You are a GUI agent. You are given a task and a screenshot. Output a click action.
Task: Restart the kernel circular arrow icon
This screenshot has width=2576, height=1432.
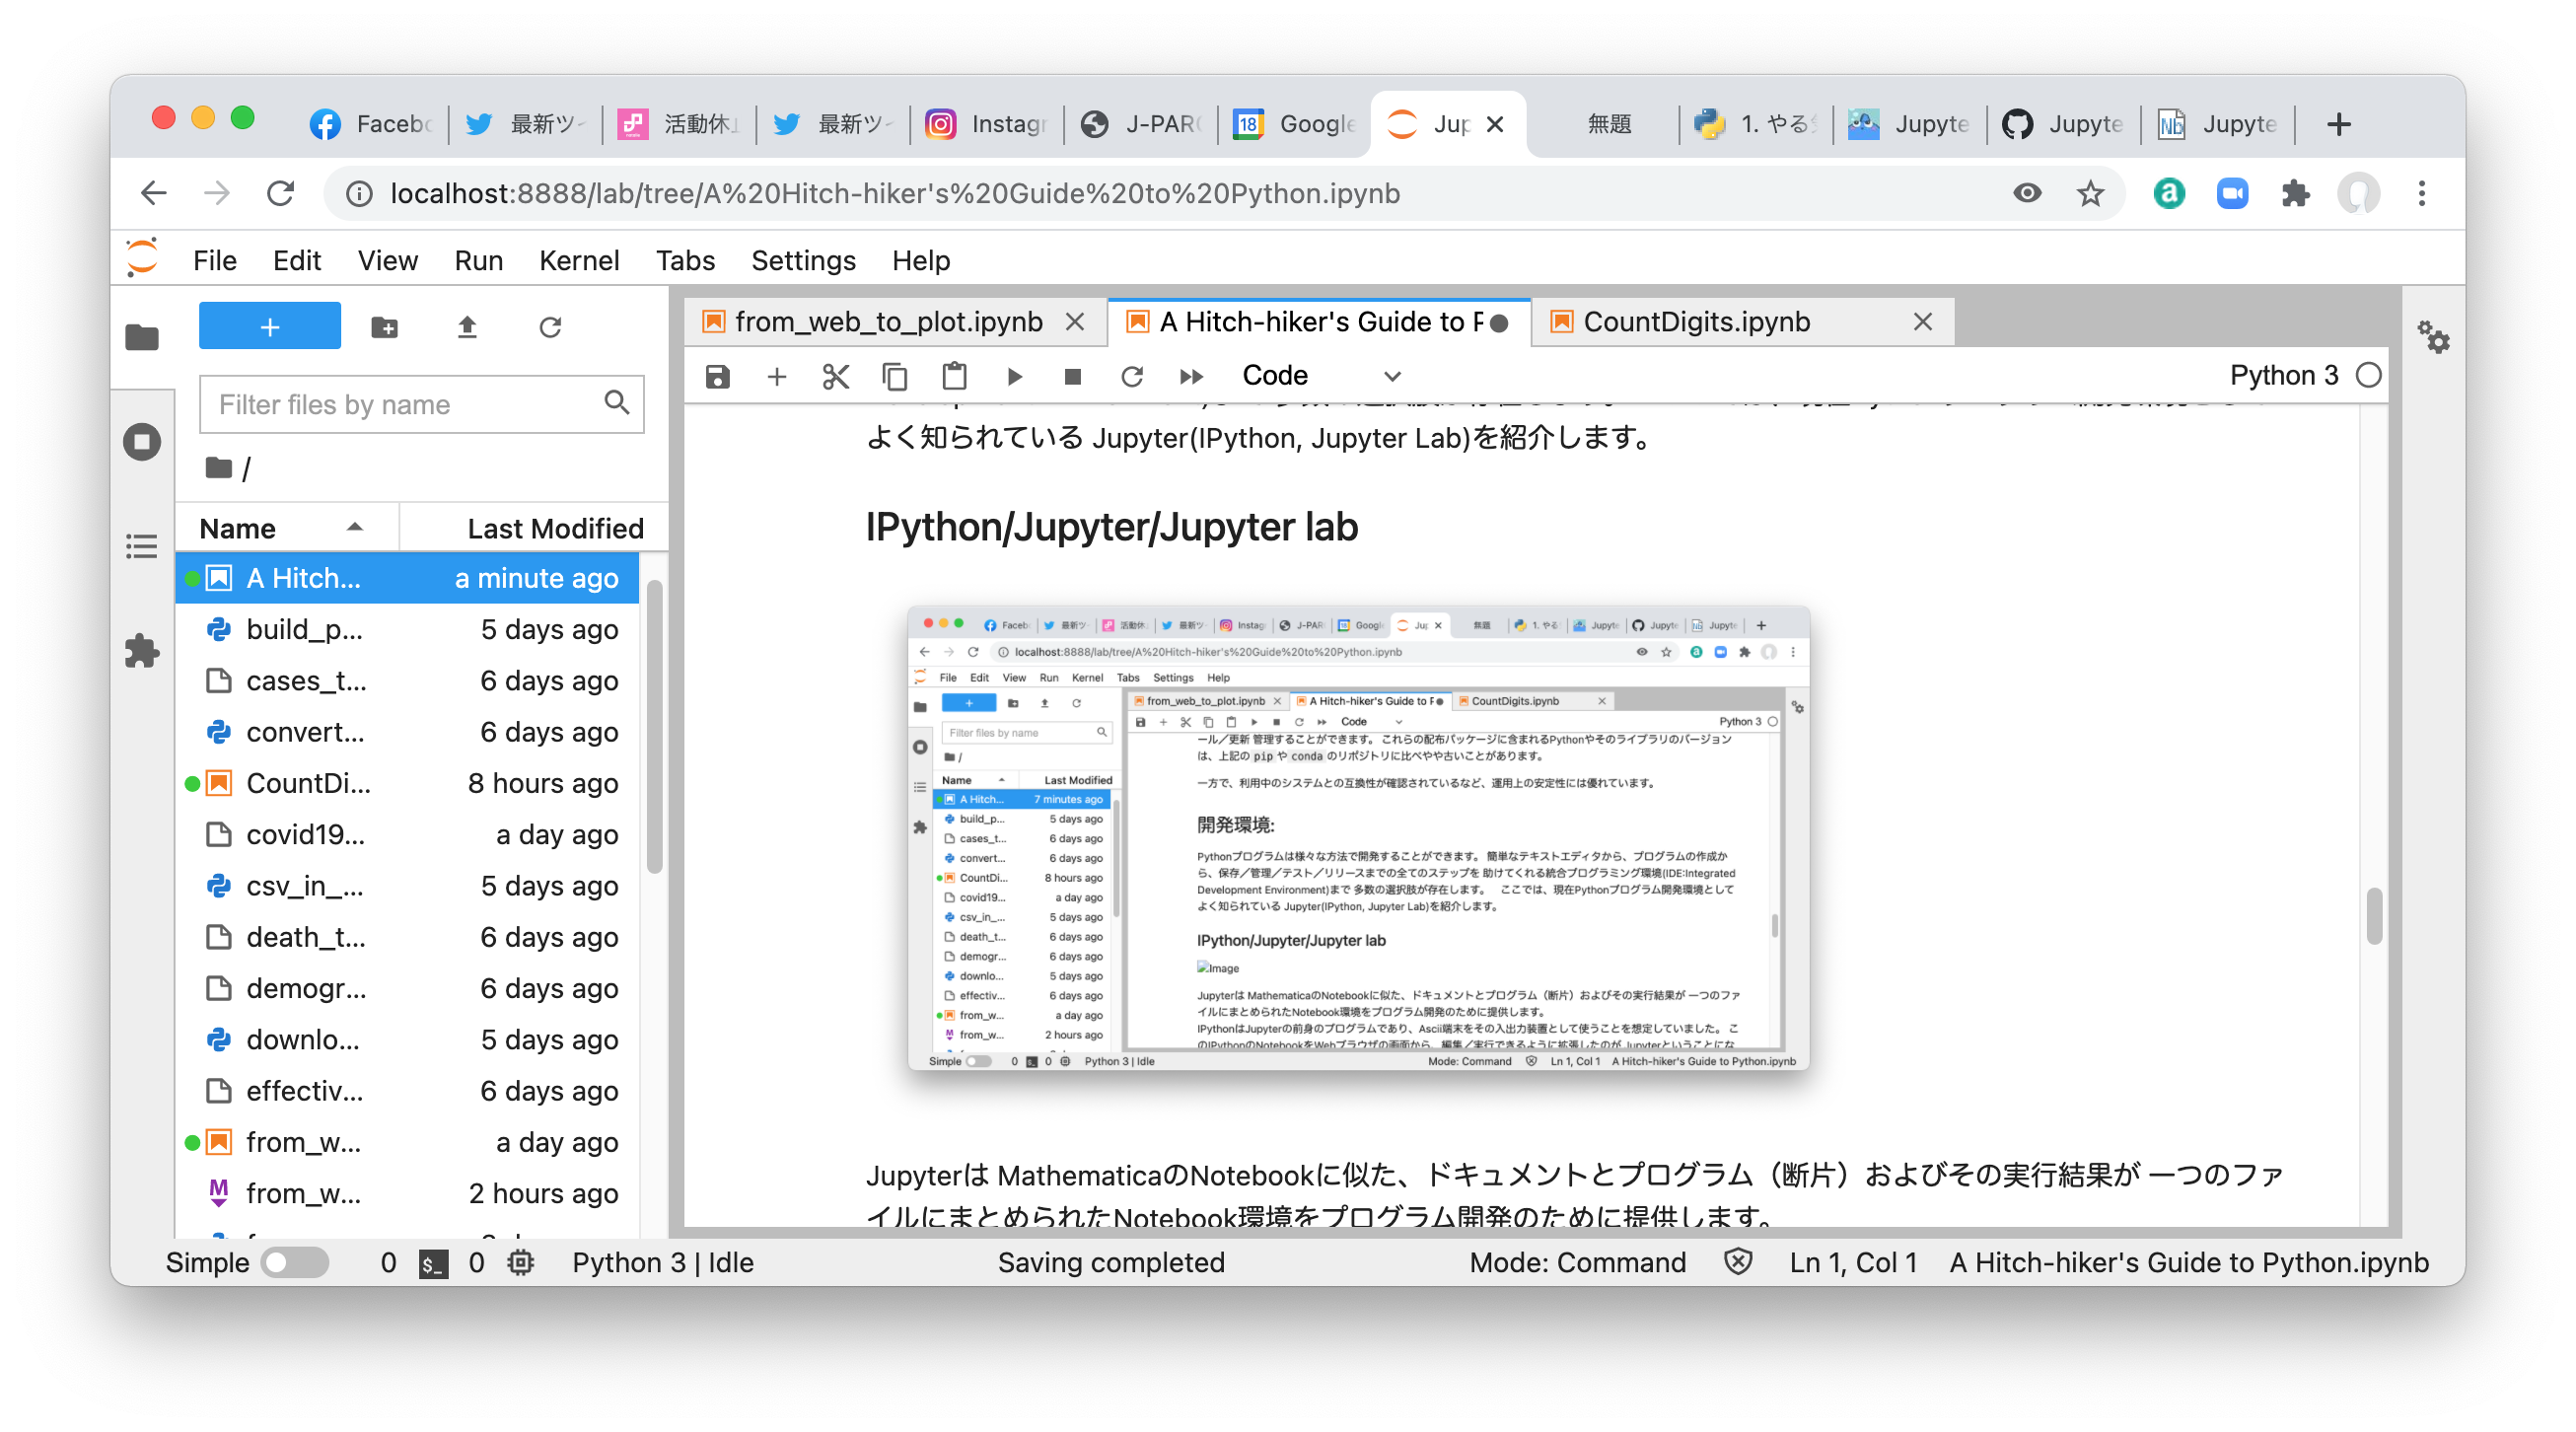click(x=1132, y=376)
